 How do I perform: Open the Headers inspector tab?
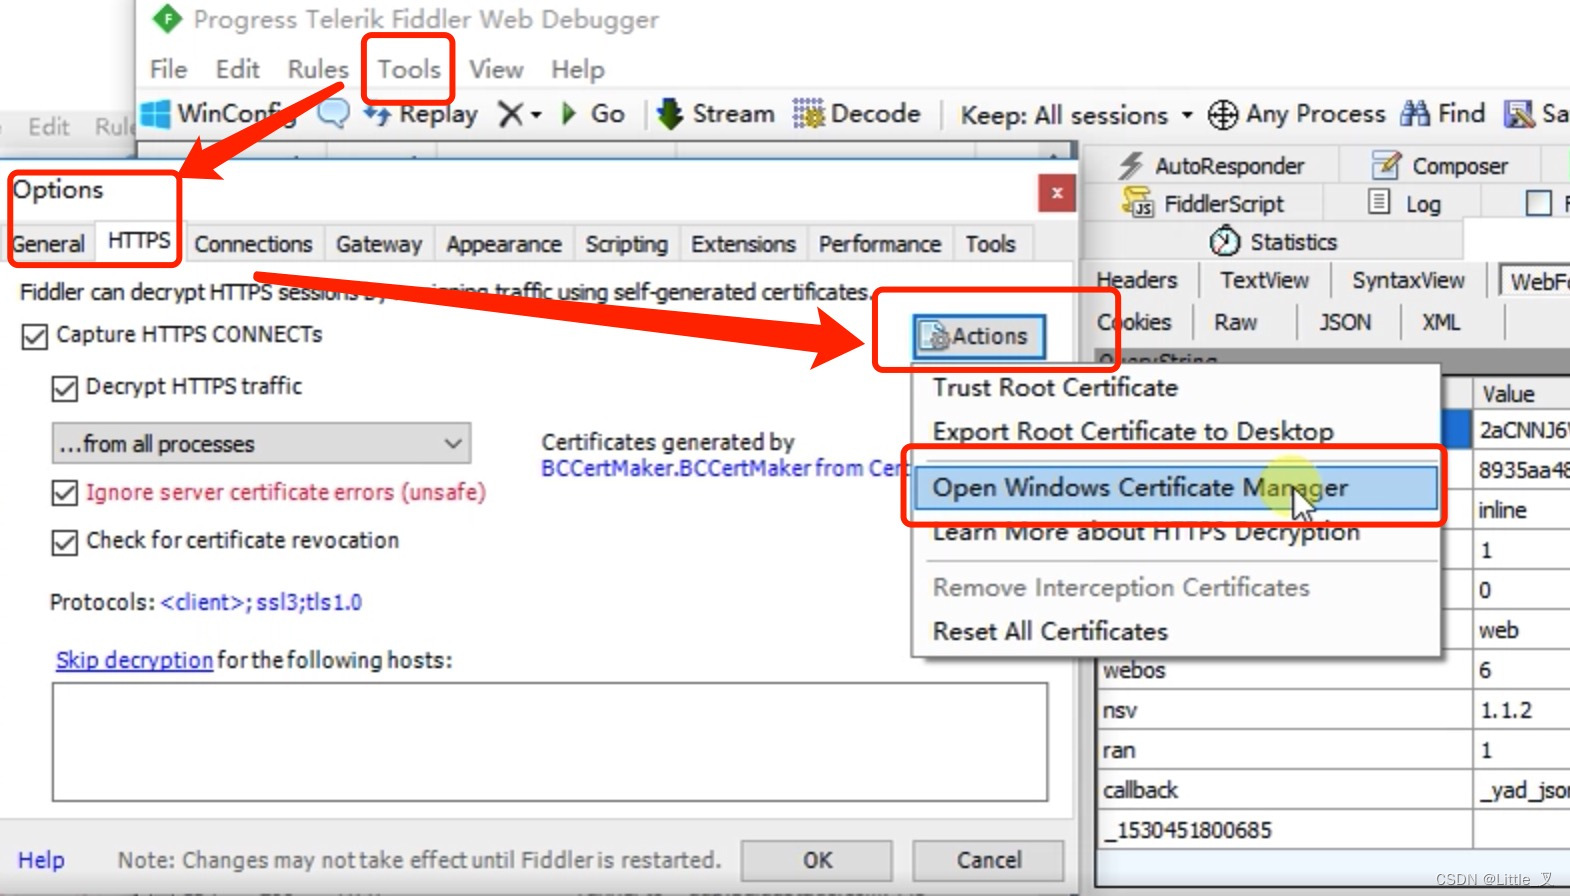[1137, 280]
